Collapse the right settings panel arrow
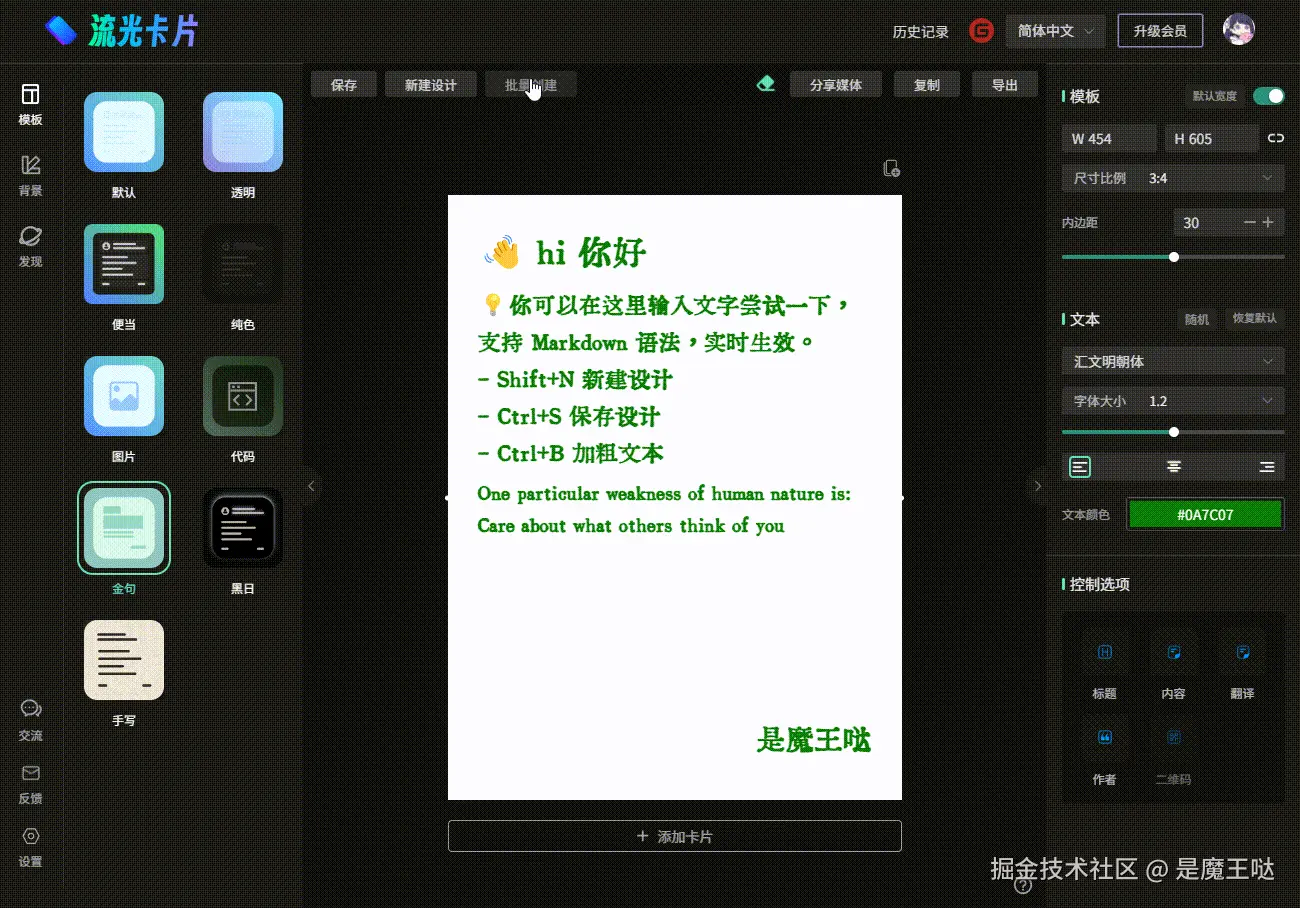Image resolution: width=1300 pixels, height=908 pixels. 1037,486
